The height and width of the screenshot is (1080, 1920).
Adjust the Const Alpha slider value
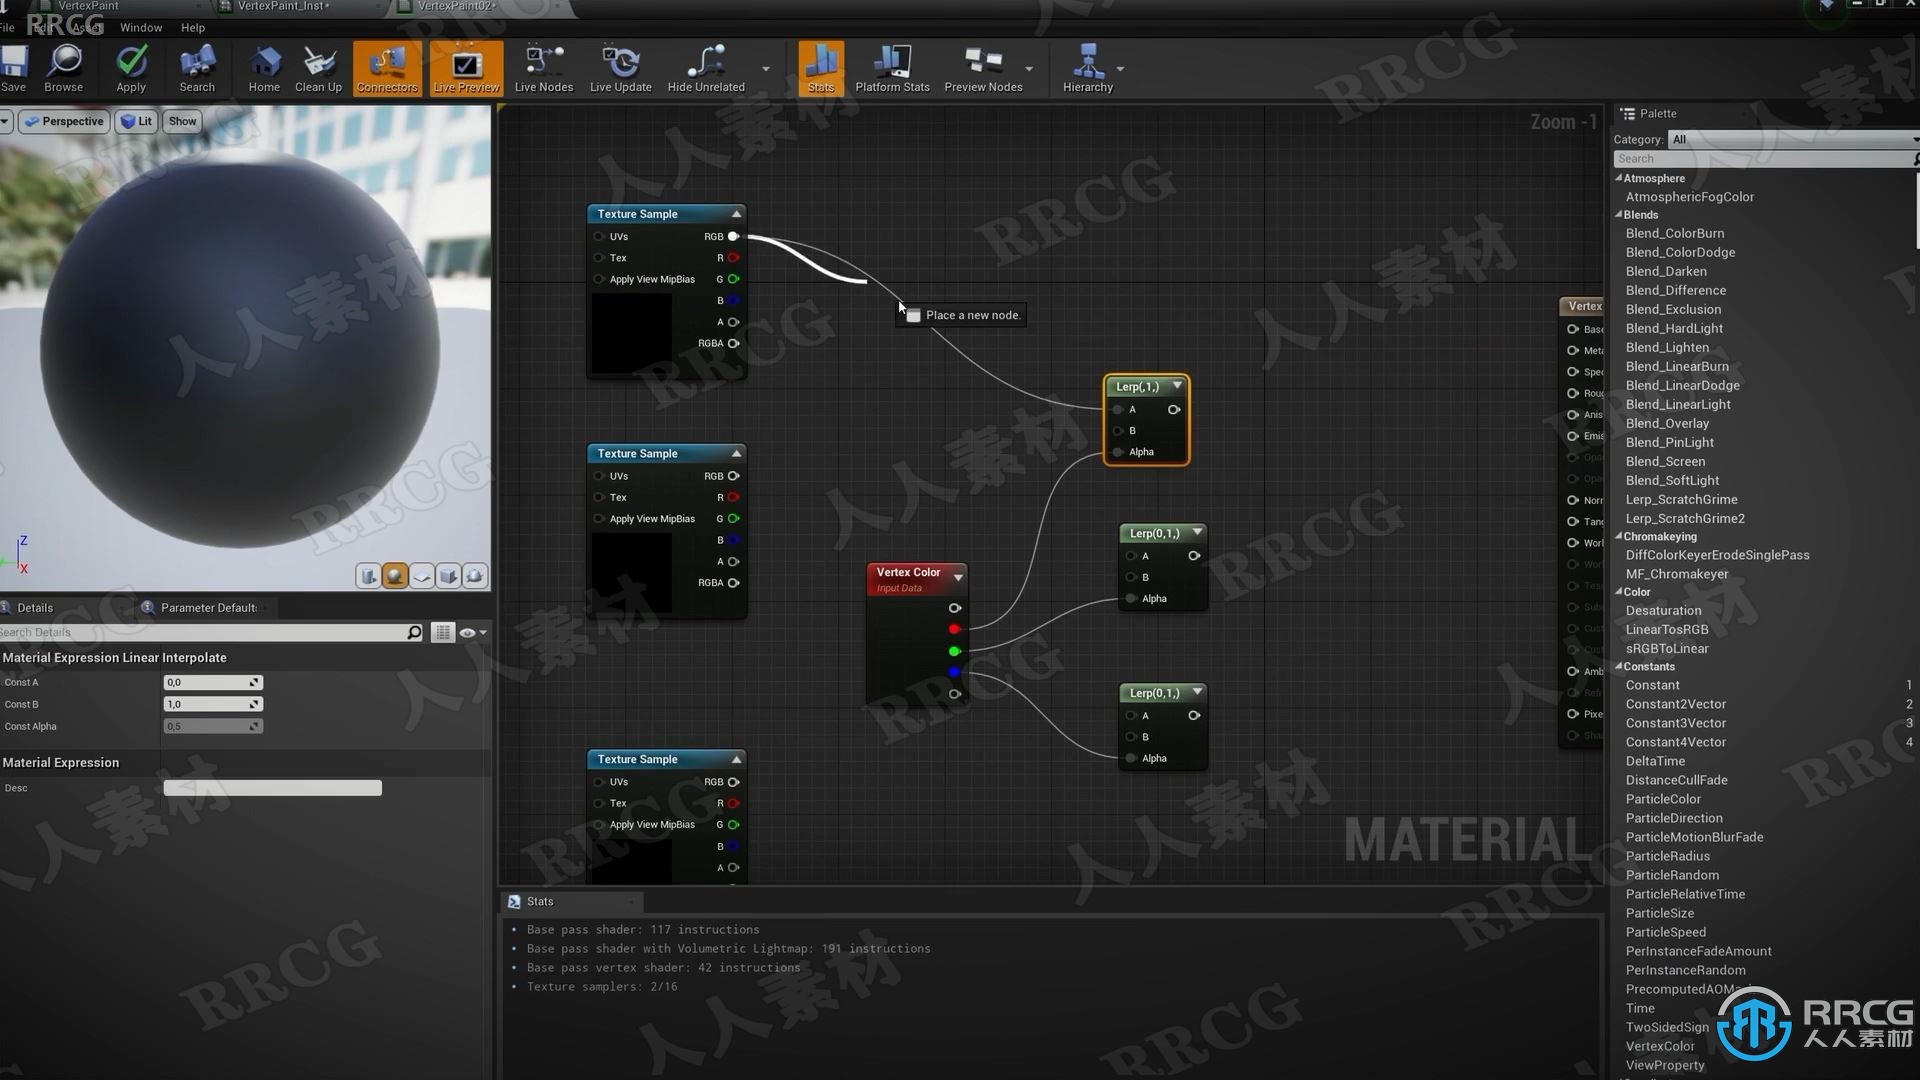point(206,725)
